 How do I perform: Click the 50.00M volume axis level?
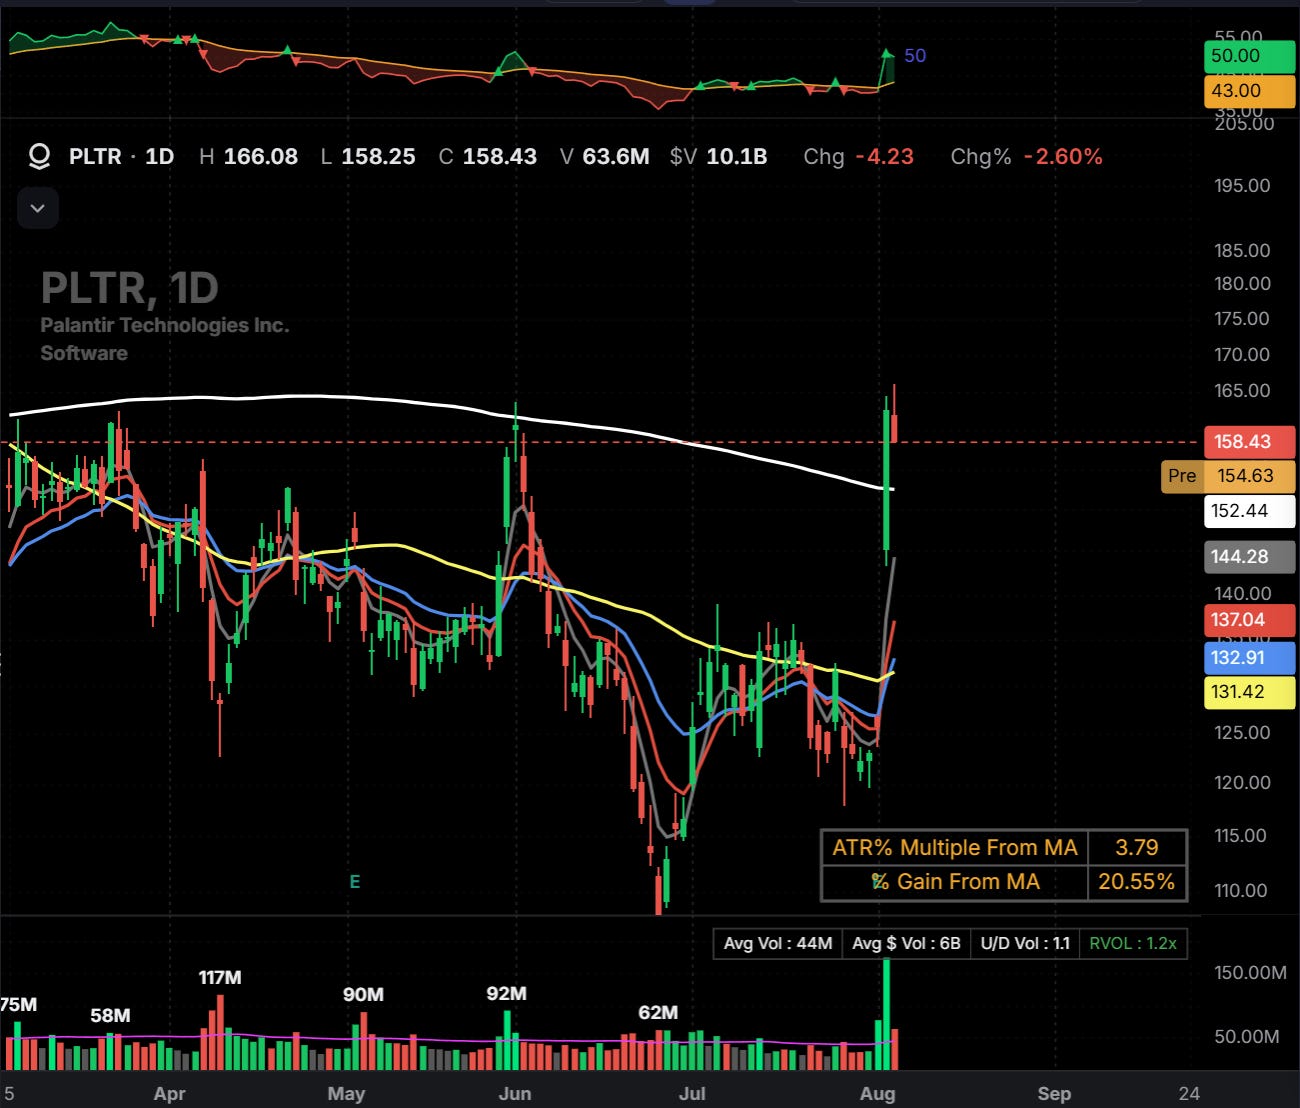point(1247,1037)
